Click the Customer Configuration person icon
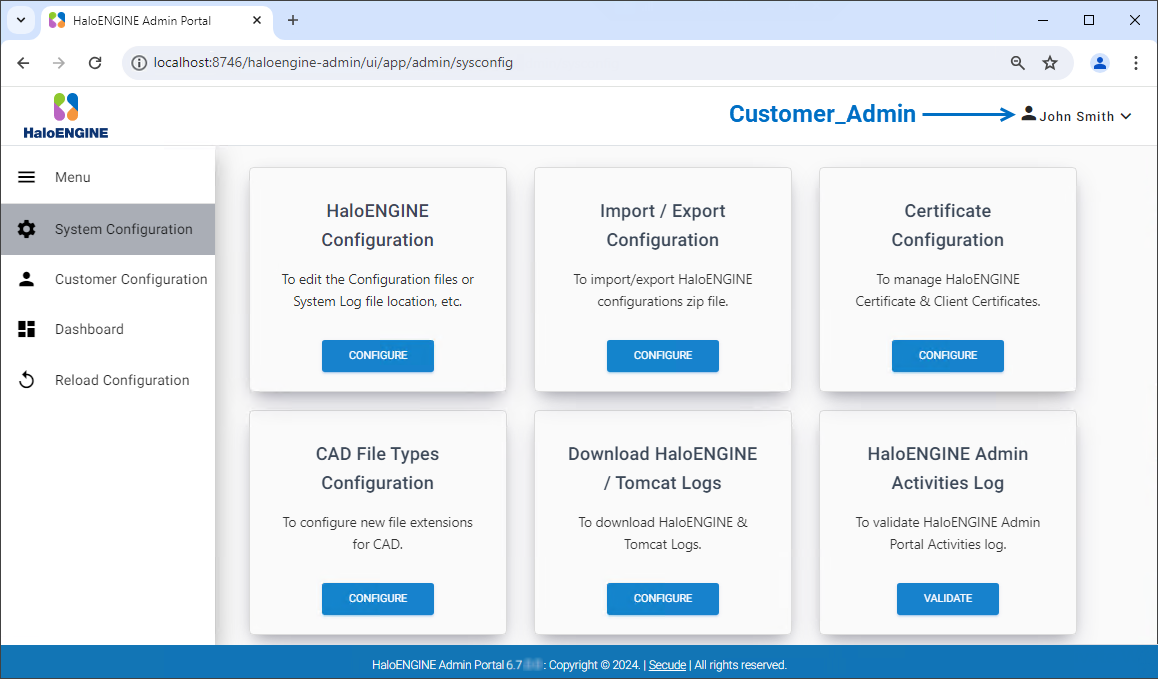1158x679 pixels. coord(27,279)
